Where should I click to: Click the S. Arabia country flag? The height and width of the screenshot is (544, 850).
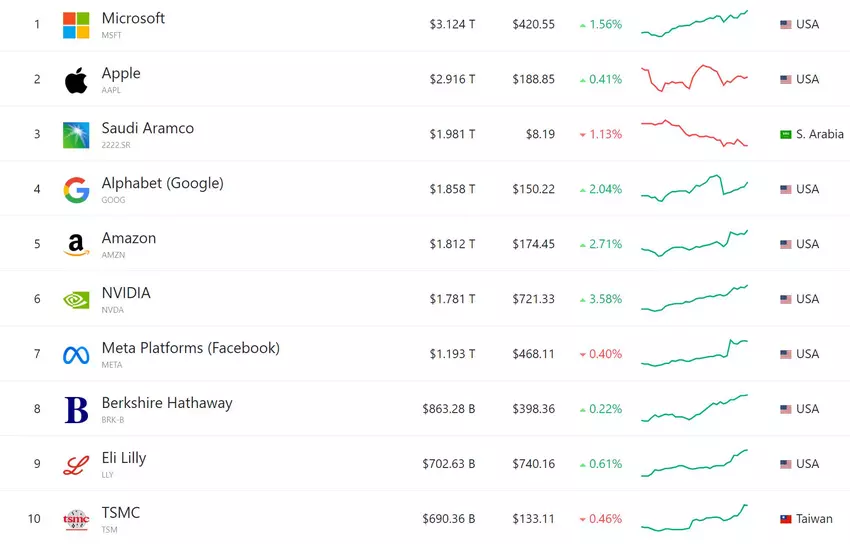(x=786, y=134)
